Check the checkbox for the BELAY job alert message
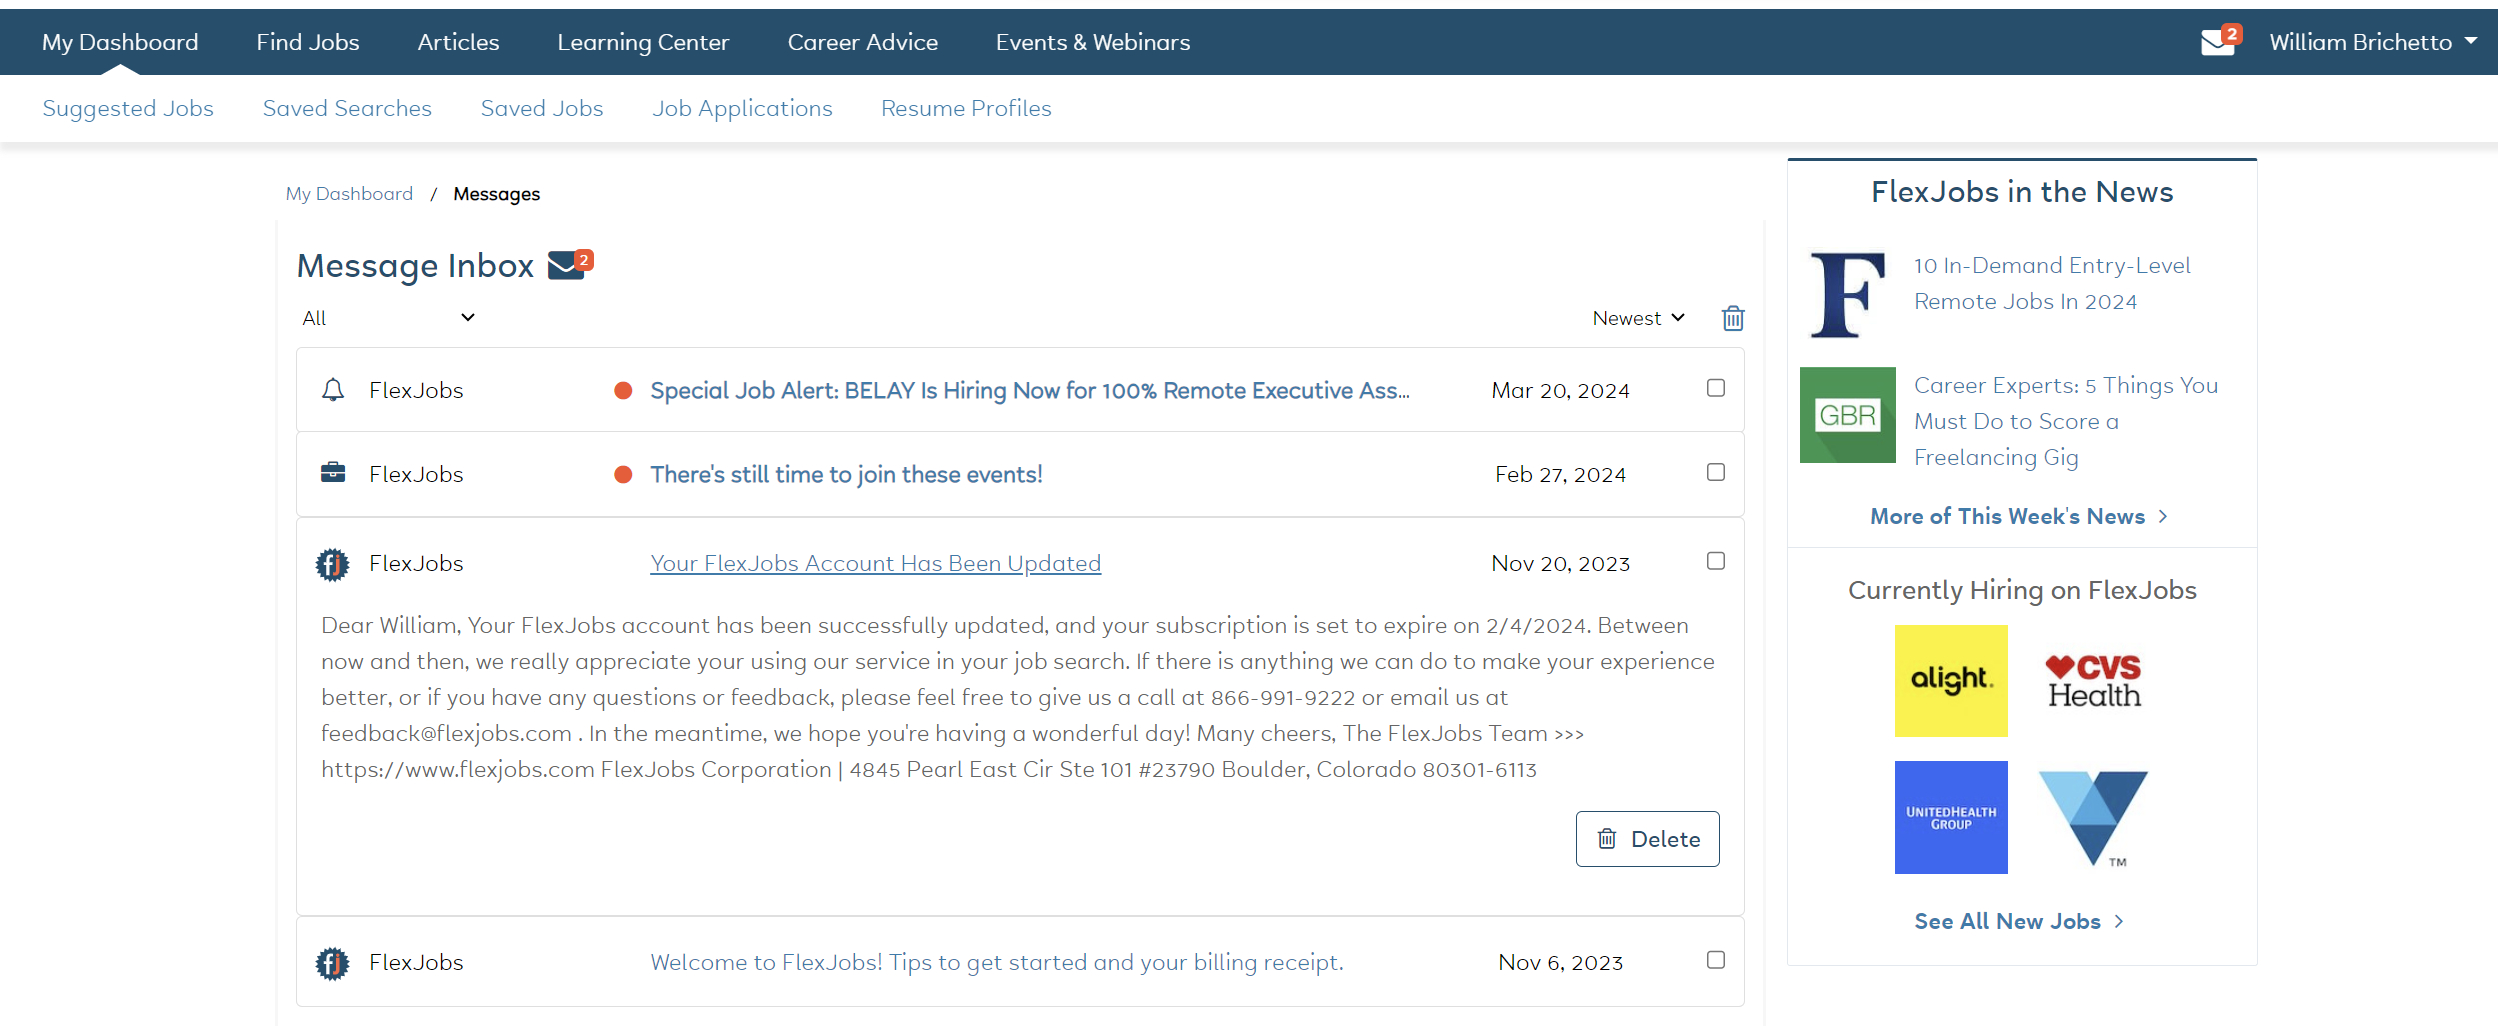 point(1714,389)
